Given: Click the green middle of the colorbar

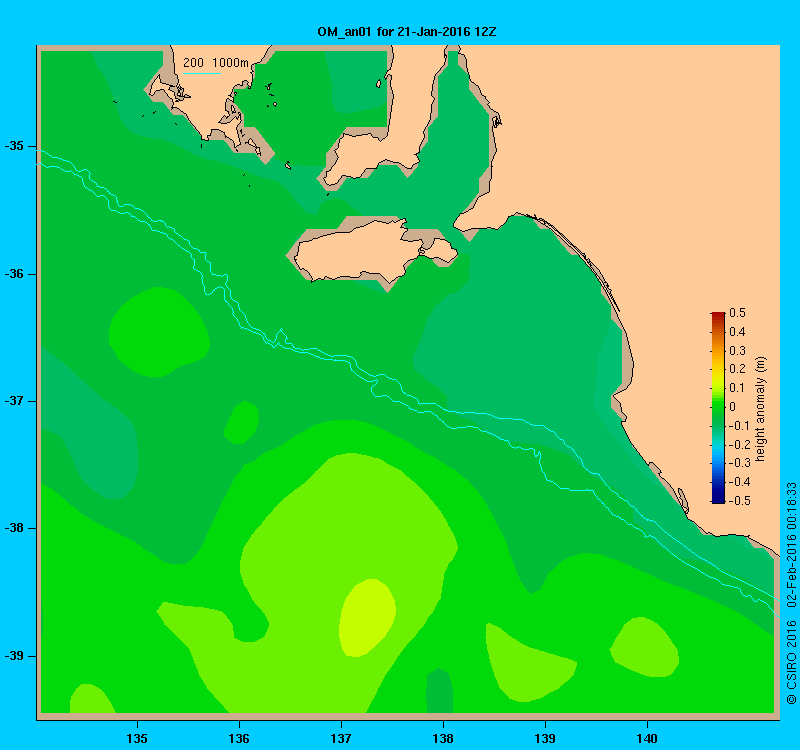Looking at the screenshot, I should pyautogui.click(x=718, y=407).
